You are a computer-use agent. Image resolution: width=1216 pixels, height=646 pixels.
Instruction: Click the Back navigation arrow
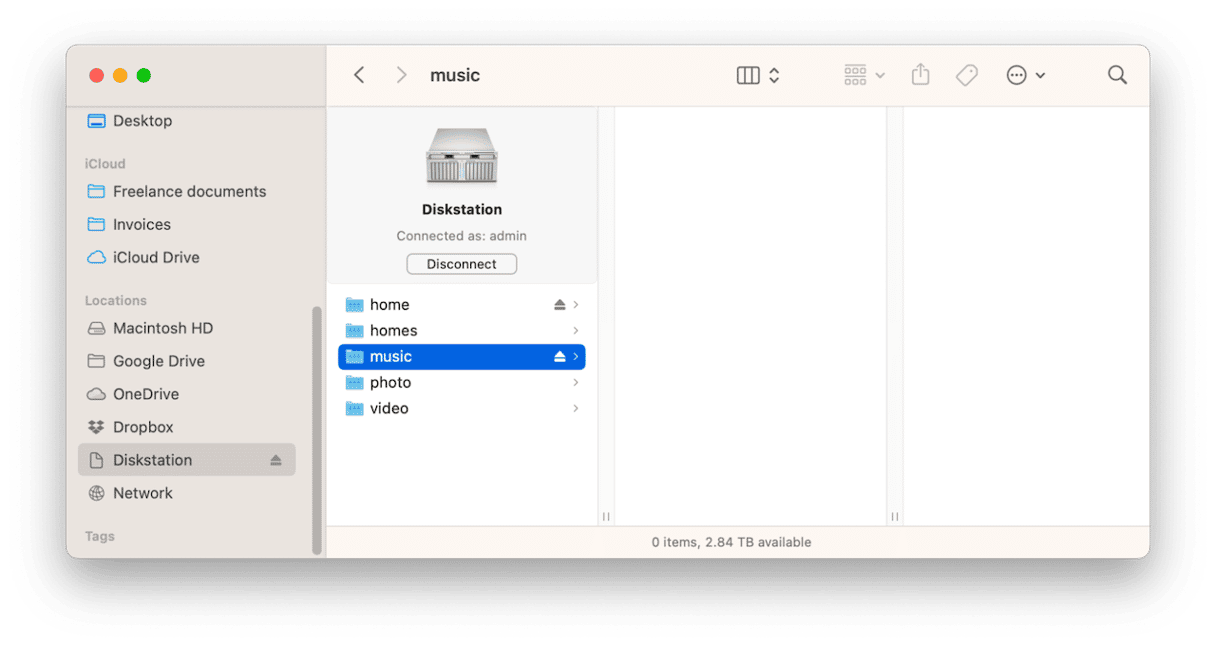click(359, 74)
